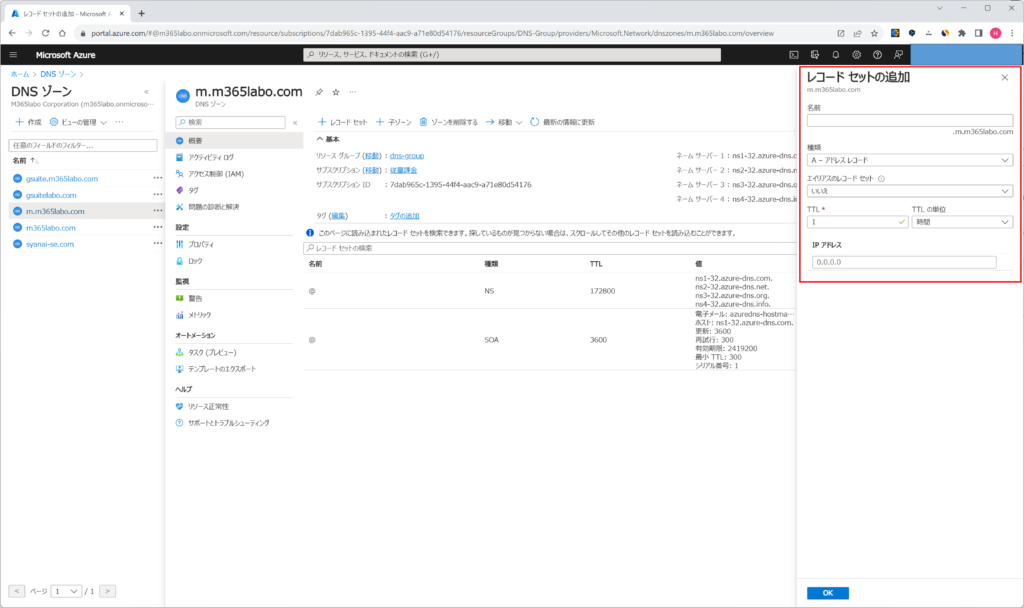
Task: Collapse the DNS ゾーン list panel
Action: [146, 92]
